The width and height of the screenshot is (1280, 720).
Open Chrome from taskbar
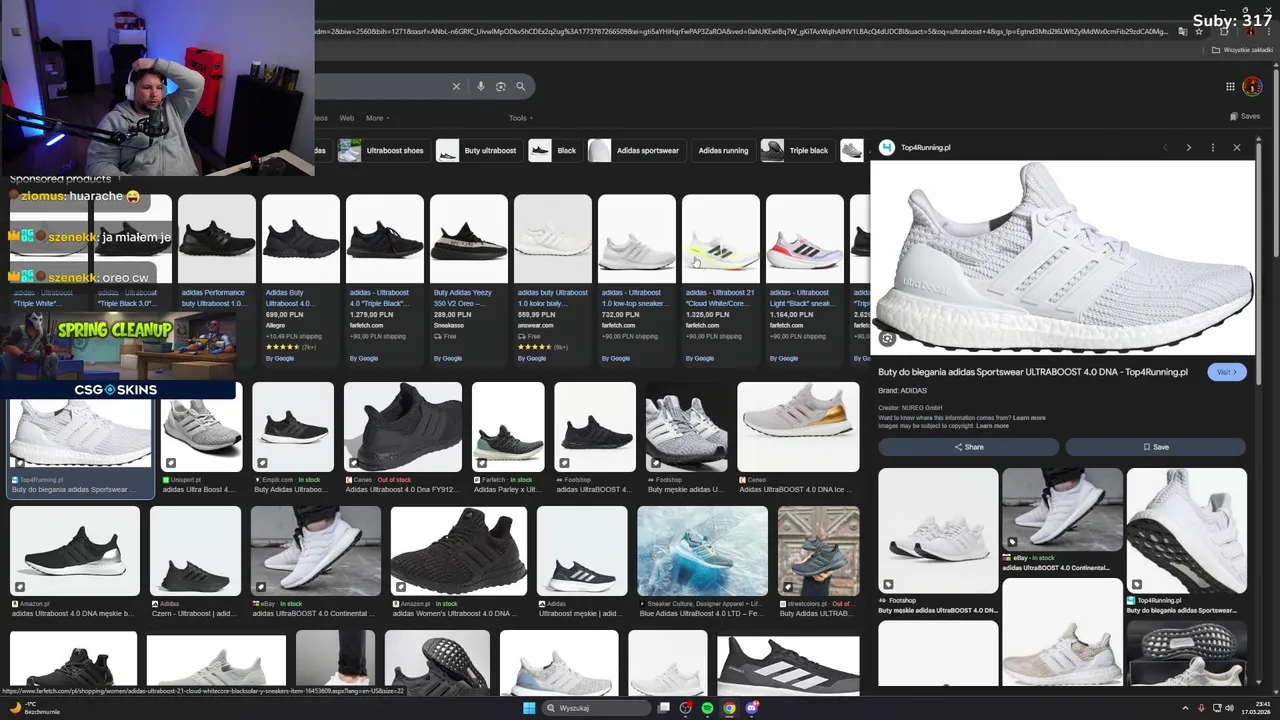pos(729,708)
